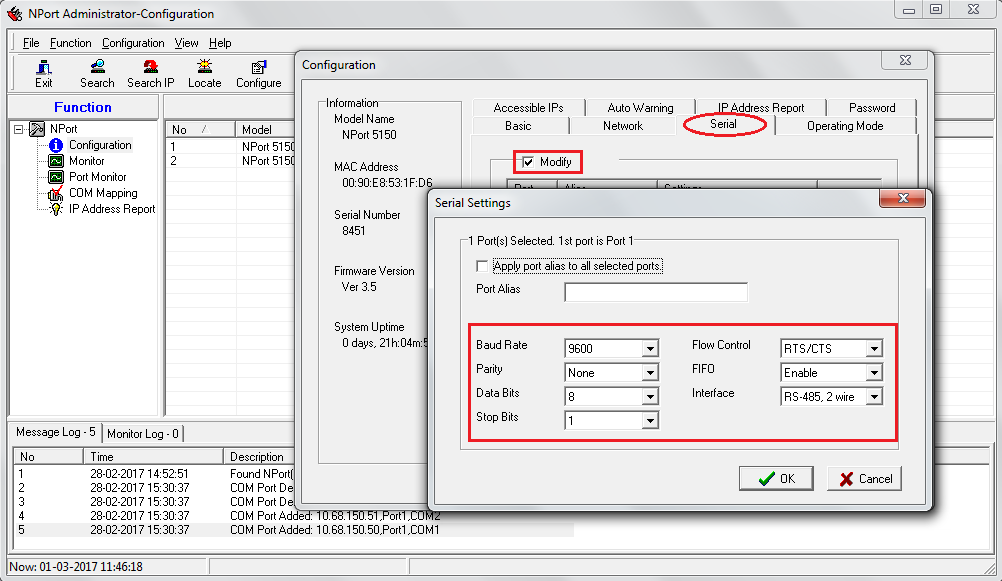Switch to the Operating Mode tab
Screen dimensions: 1002x581
(845, 126)
